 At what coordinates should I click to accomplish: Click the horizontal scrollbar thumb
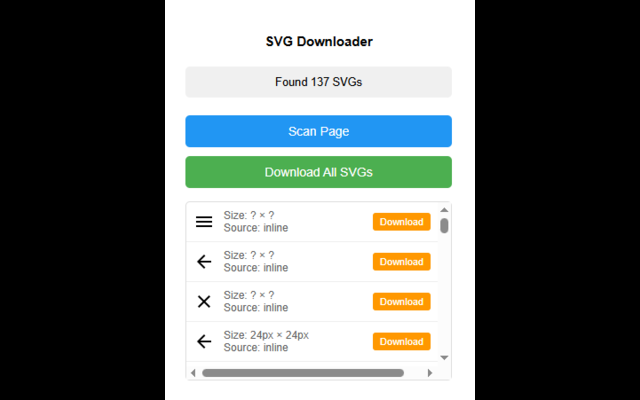pyautogui.click(x=303, y=373)
